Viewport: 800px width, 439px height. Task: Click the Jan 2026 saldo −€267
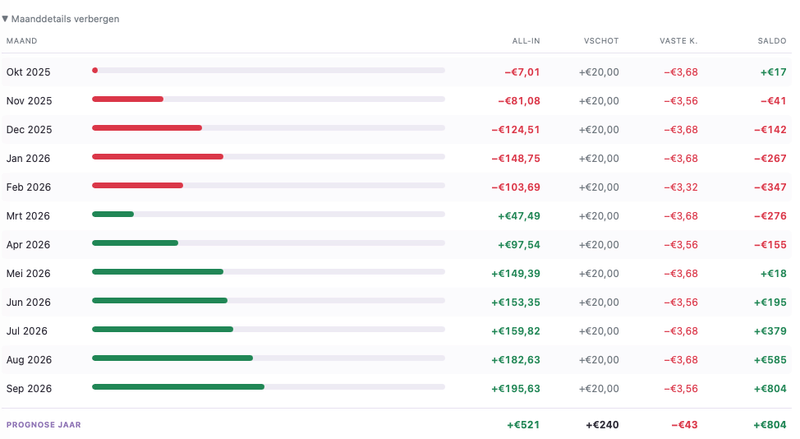[770, 158]
